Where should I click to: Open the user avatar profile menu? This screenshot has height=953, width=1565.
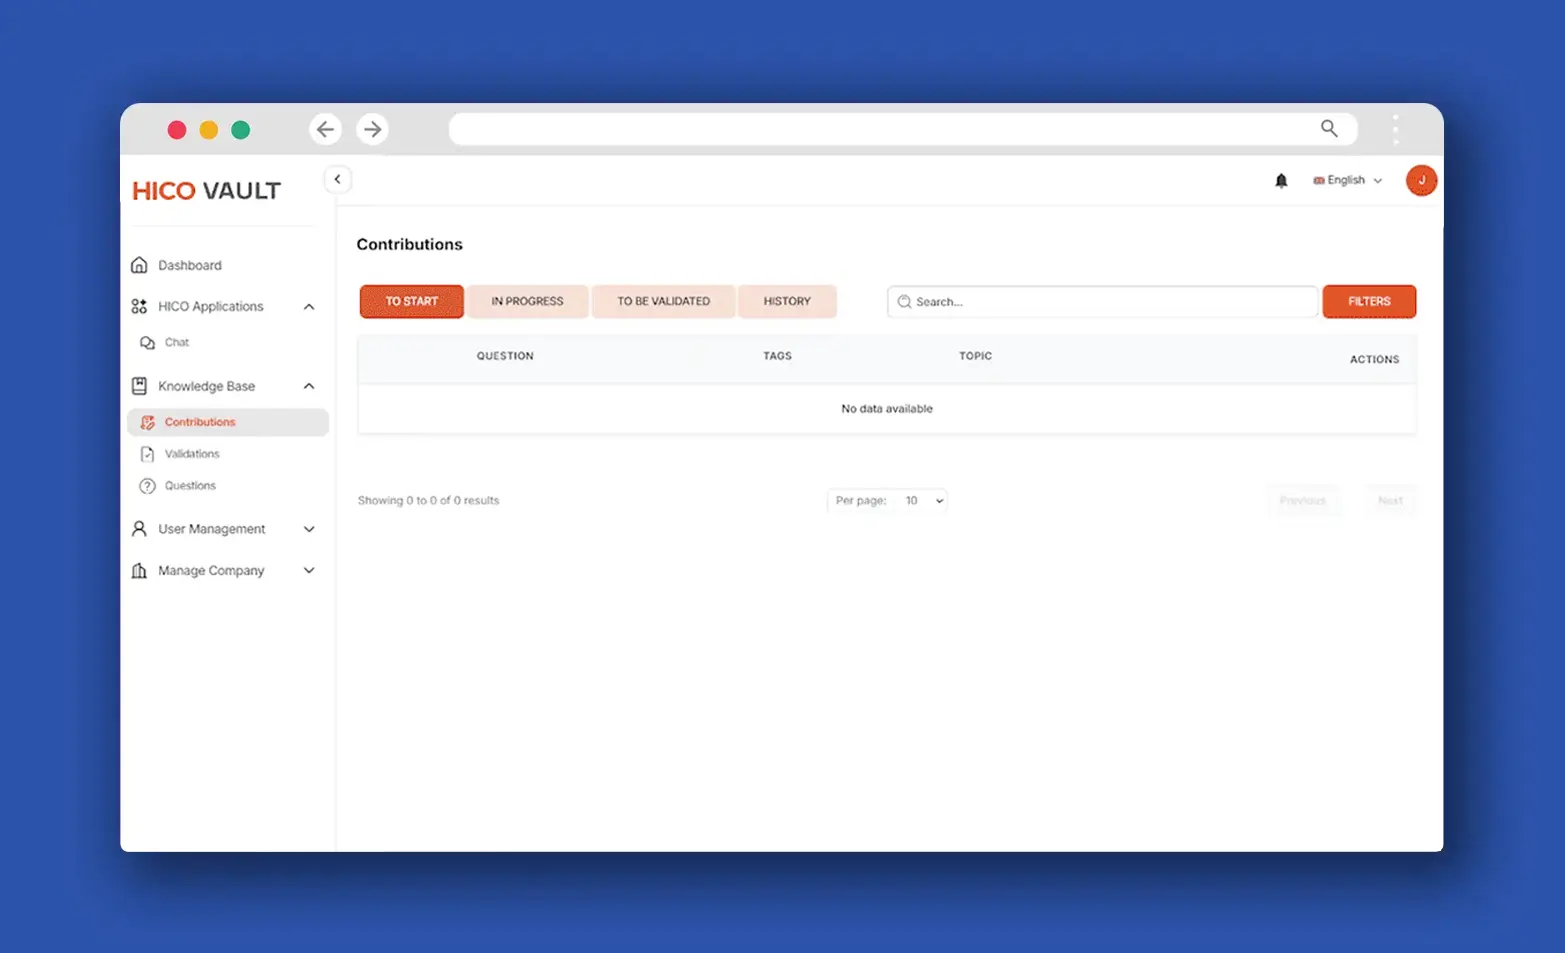coord(1421,181)
